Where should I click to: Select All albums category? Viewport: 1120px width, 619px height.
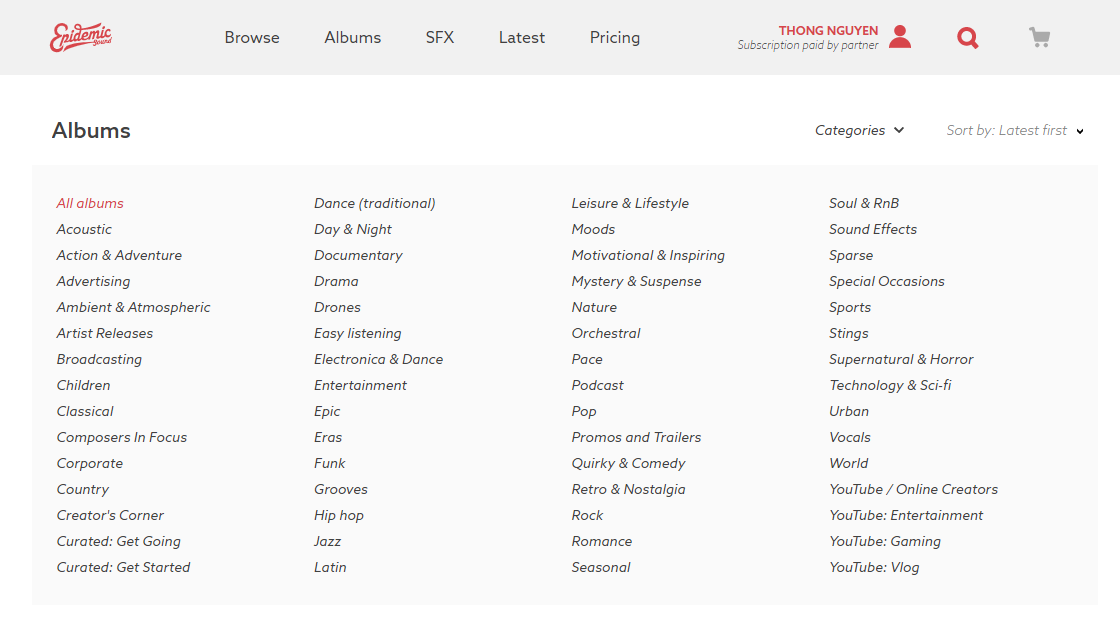(x=90, y=203)
